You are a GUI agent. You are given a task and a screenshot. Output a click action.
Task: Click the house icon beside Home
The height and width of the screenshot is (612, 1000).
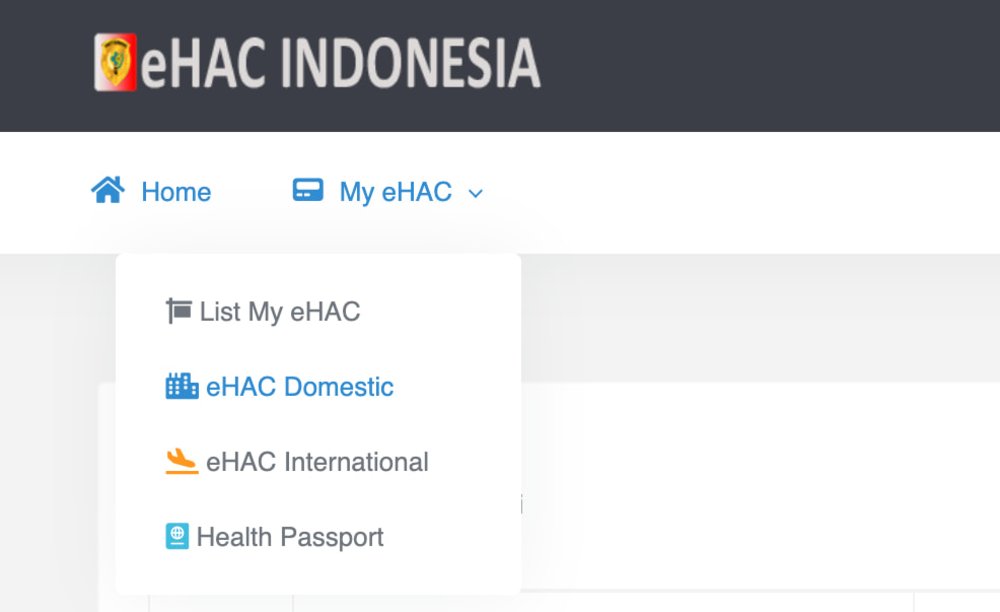tap(106, 189)
